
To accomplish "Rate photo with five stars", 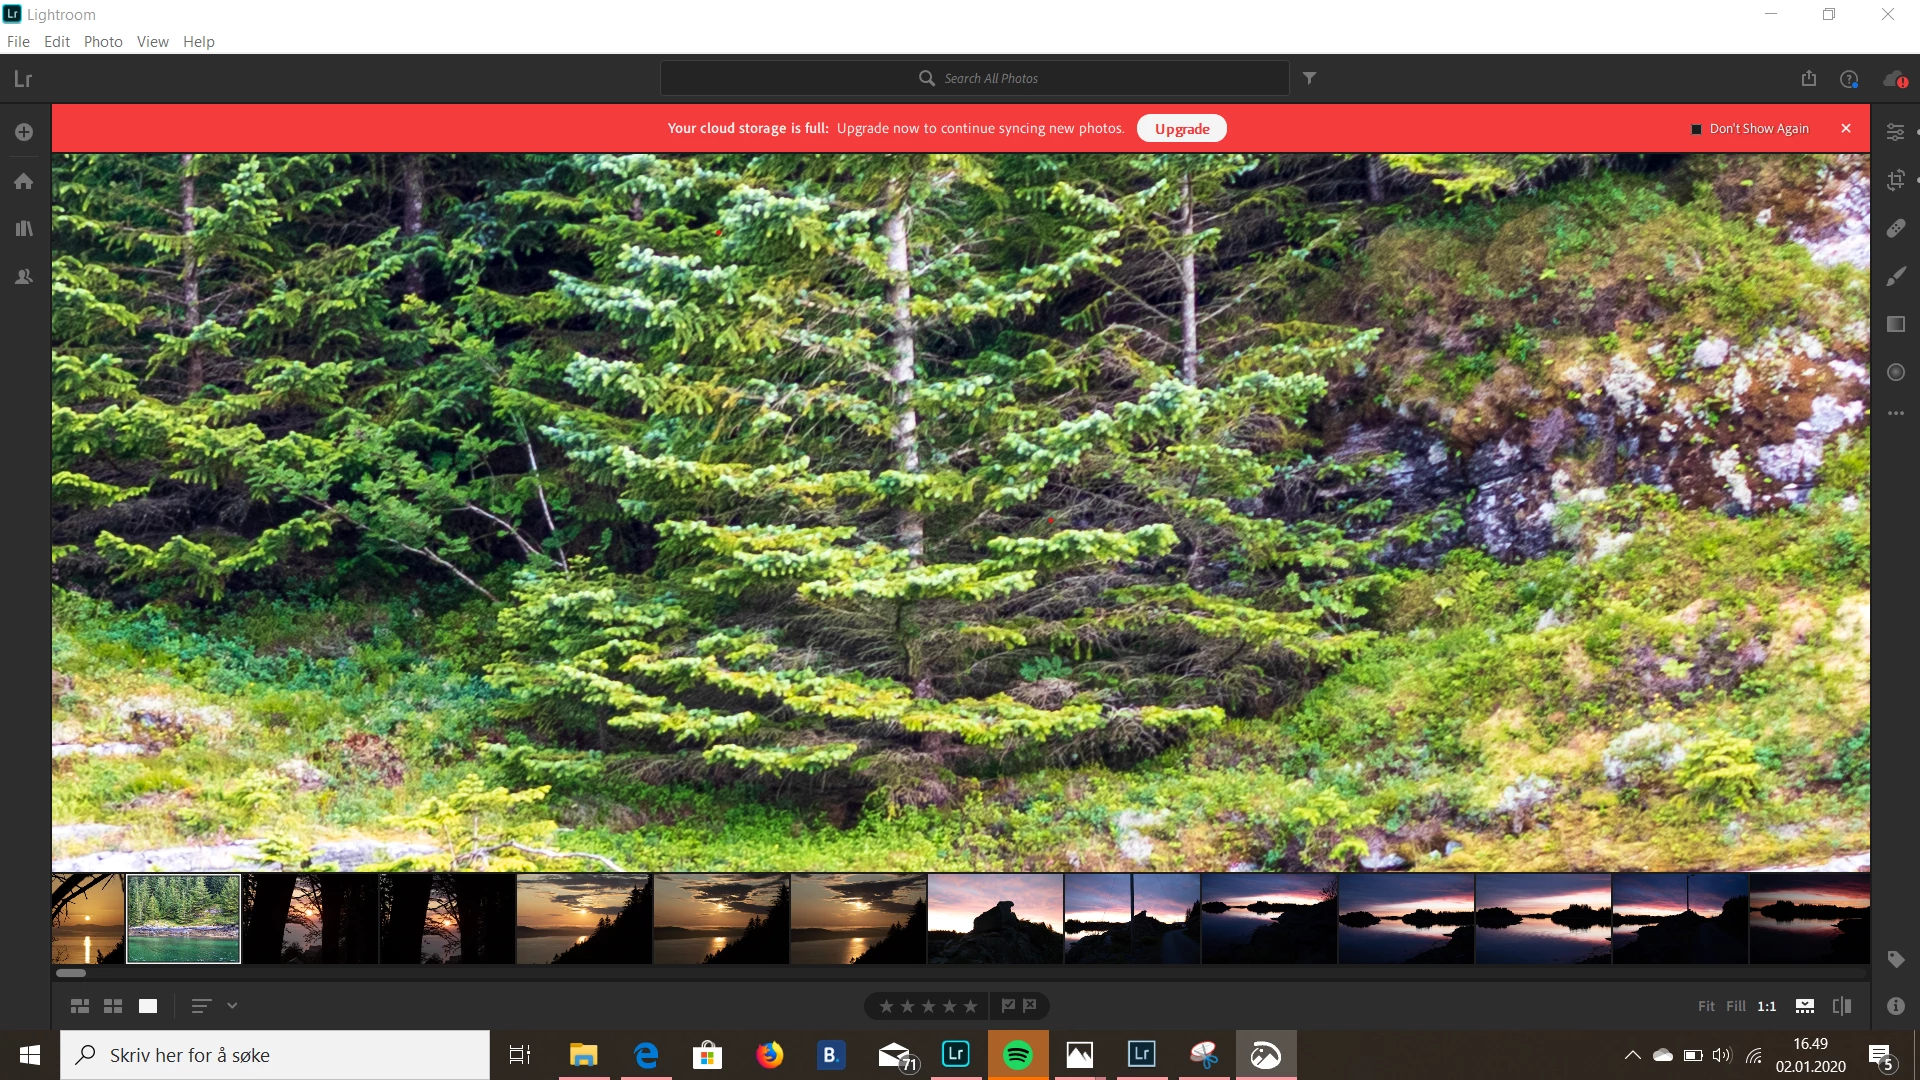I will tap(970, 1006).
